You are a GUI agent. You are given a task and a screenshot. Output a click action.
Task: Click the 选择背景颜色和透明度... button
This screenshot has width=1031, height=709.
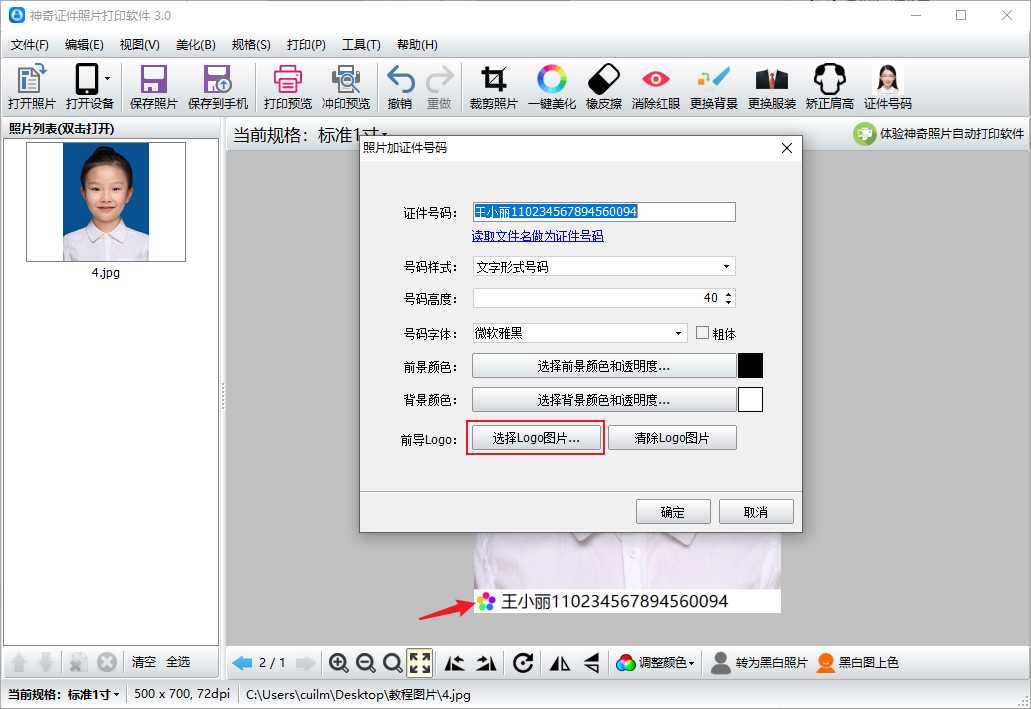(604, 400)
